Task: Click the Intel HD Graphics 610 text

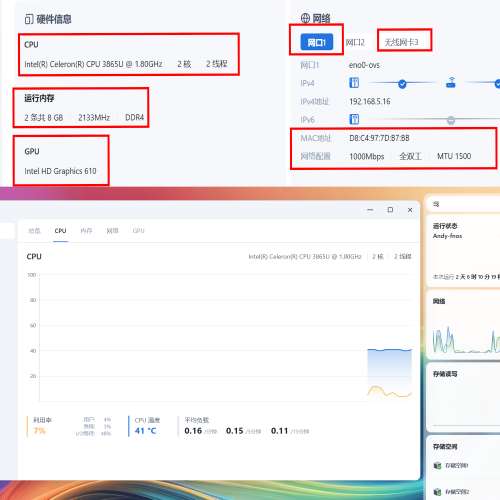Action: point(60,171)
